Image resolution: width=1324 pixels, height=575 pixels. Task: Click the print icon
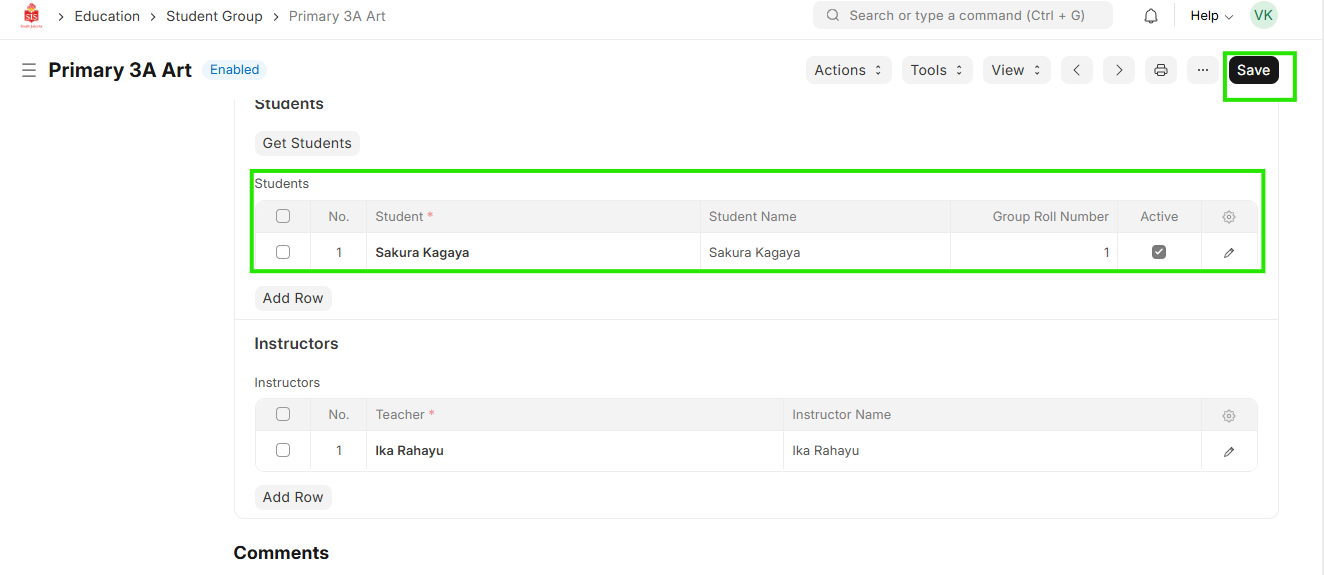(1160, 70)
